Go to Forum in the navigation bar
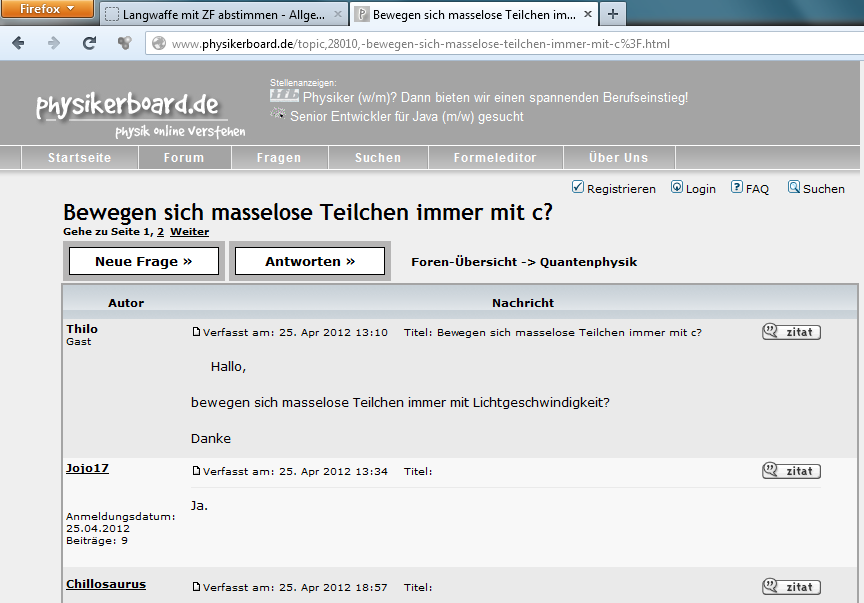Image resolution: width=864 pixels, height=603 pixels. pos(184,158)
